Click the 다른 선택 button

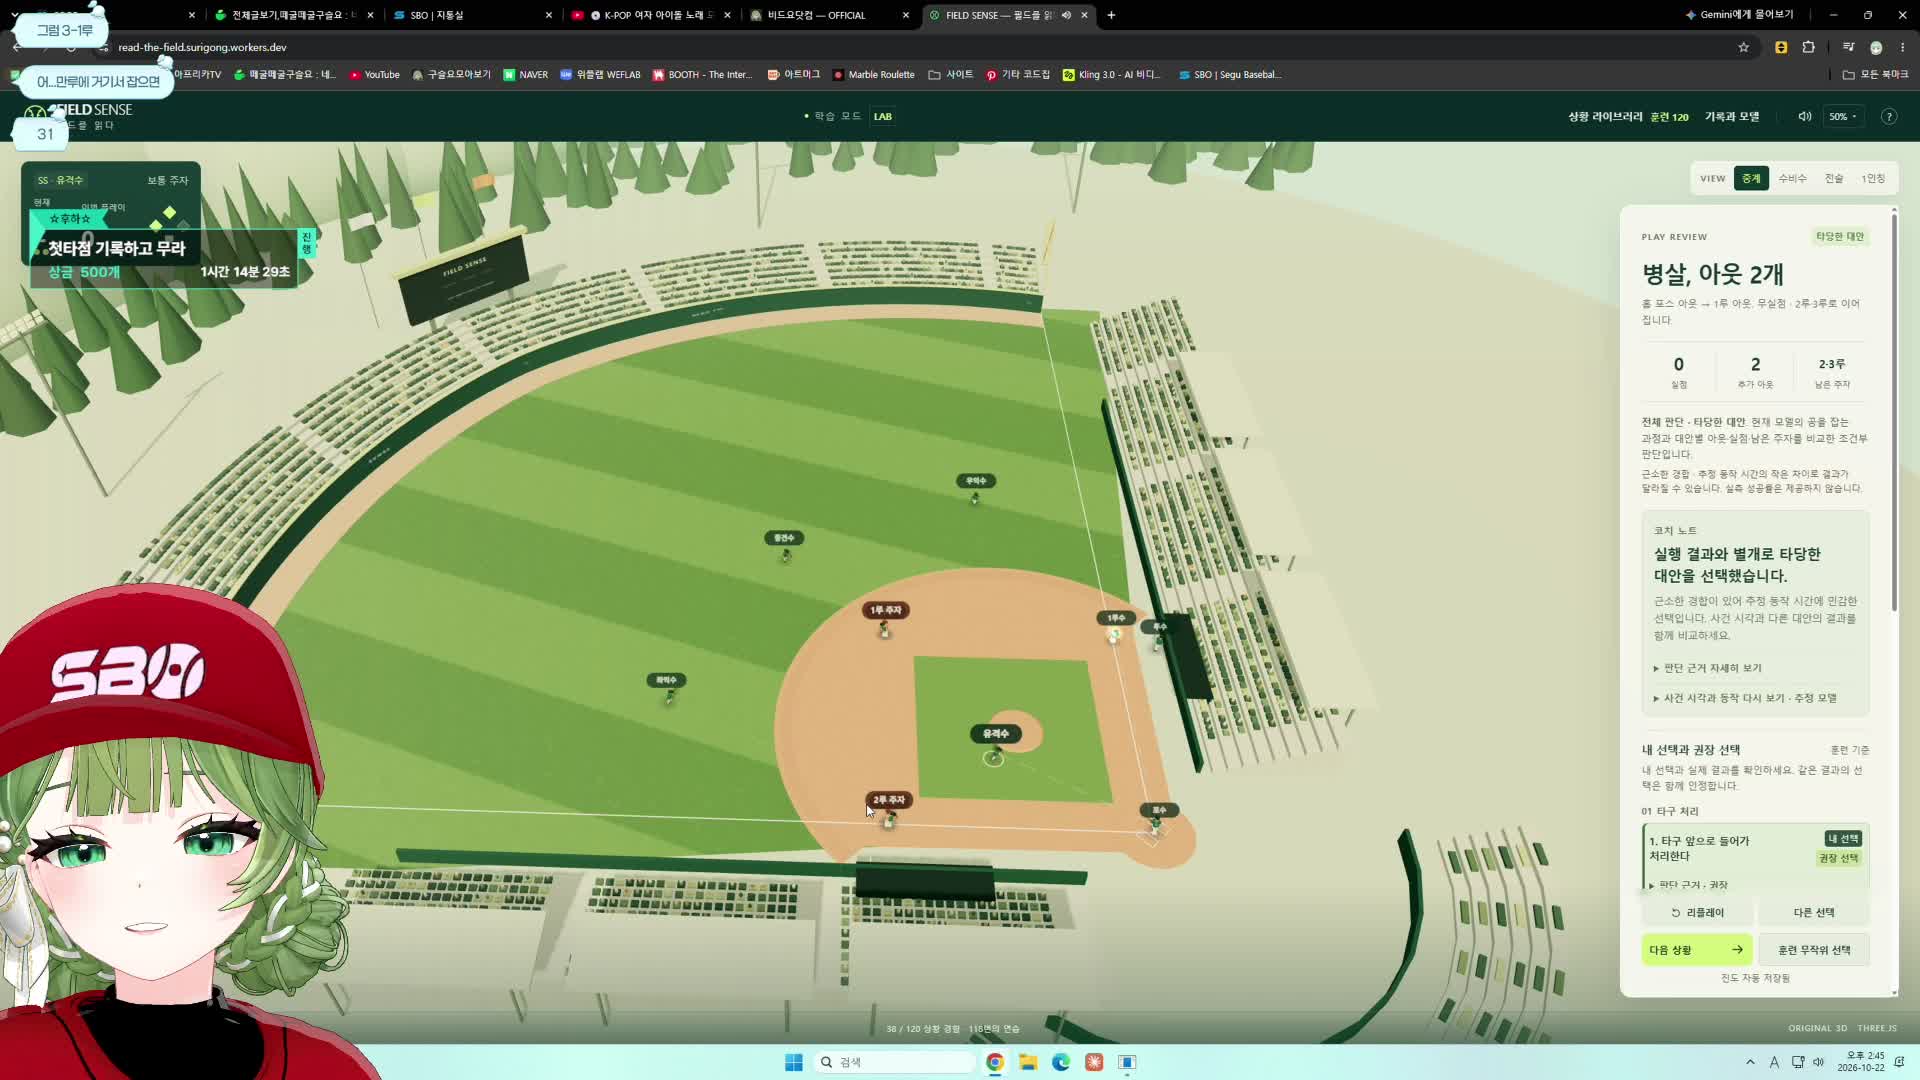(x=1814, y=913)
